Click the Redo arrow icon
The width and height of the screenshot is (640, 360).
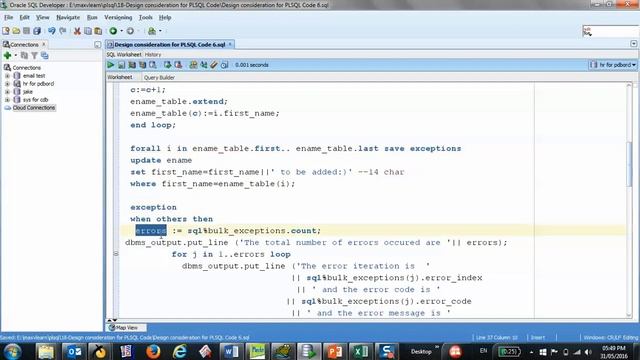click(x=62, y=31)
